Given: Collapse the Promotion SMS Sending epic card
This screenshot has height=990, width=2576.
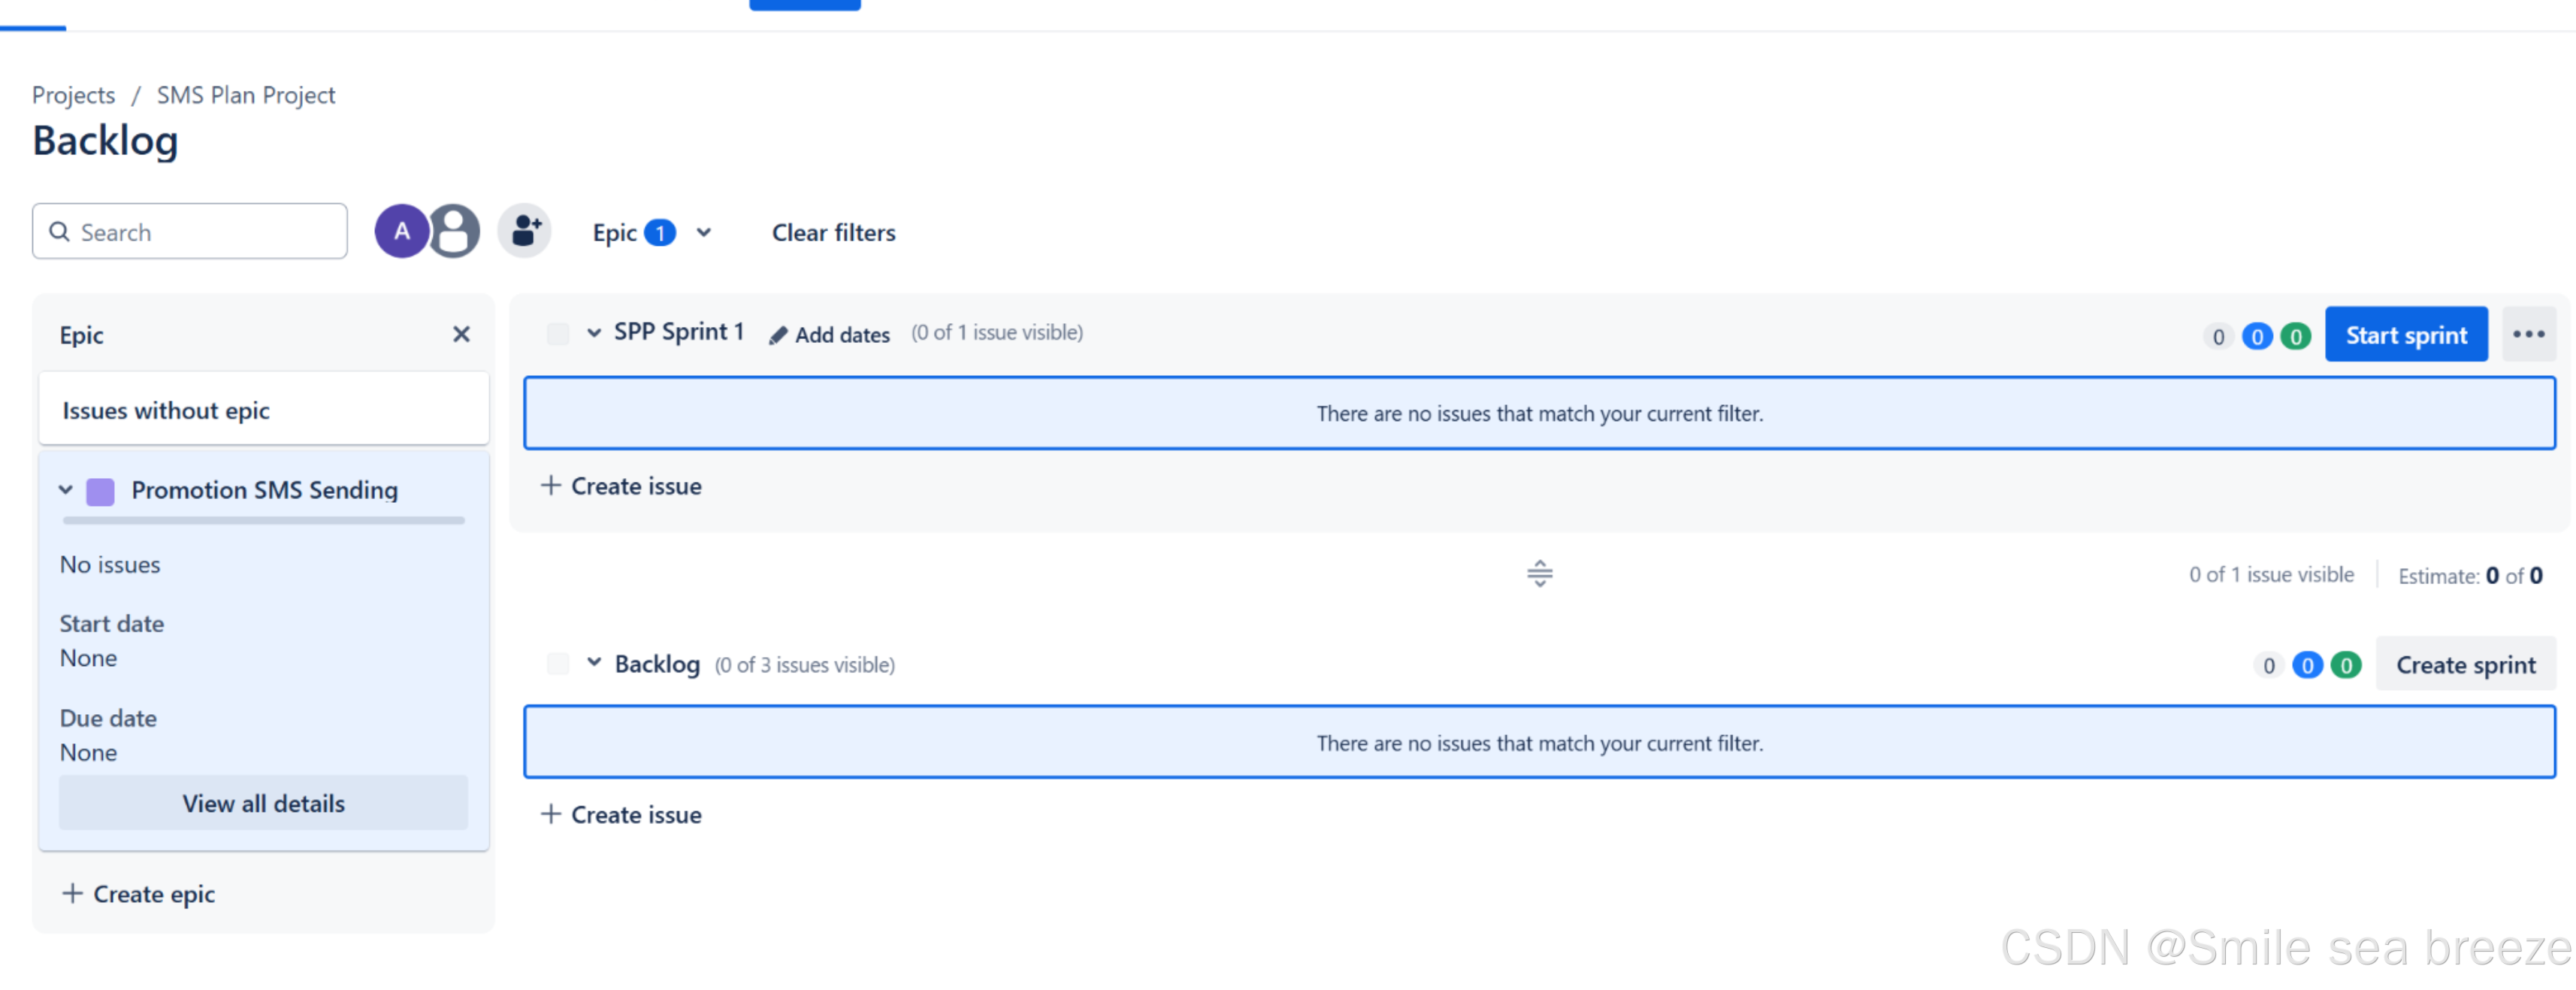Looking at the screenshot, I should click(66, 490).
